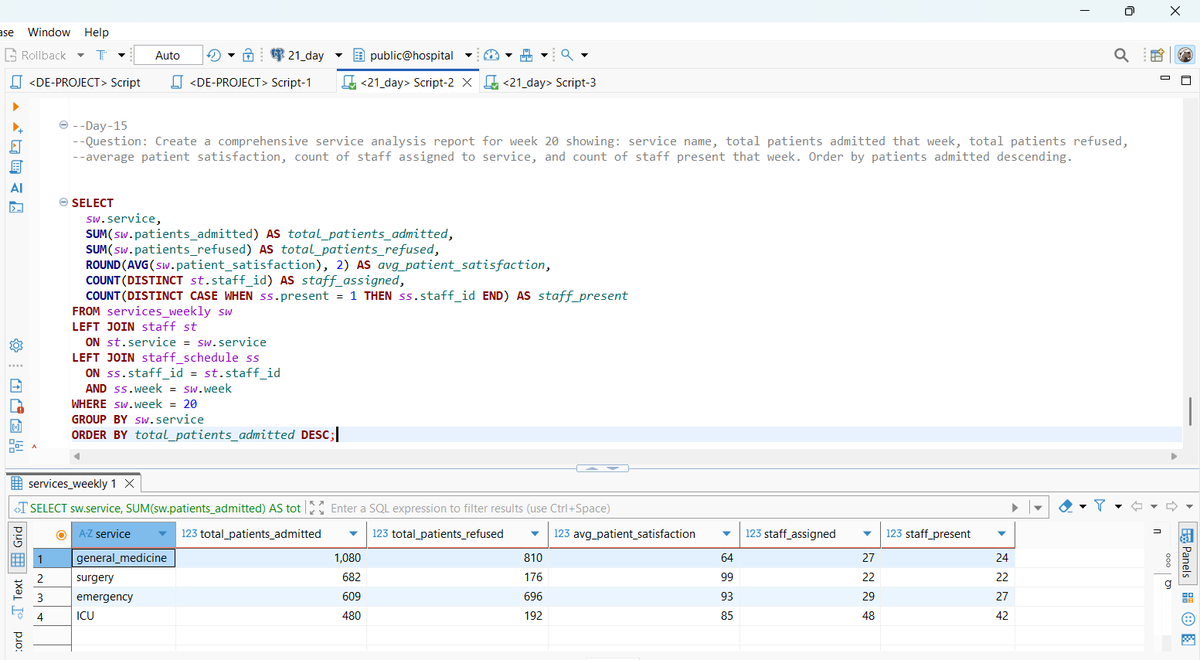Maximize the editor area icon
The image size is (1200, 660).
click(1186, 81)
